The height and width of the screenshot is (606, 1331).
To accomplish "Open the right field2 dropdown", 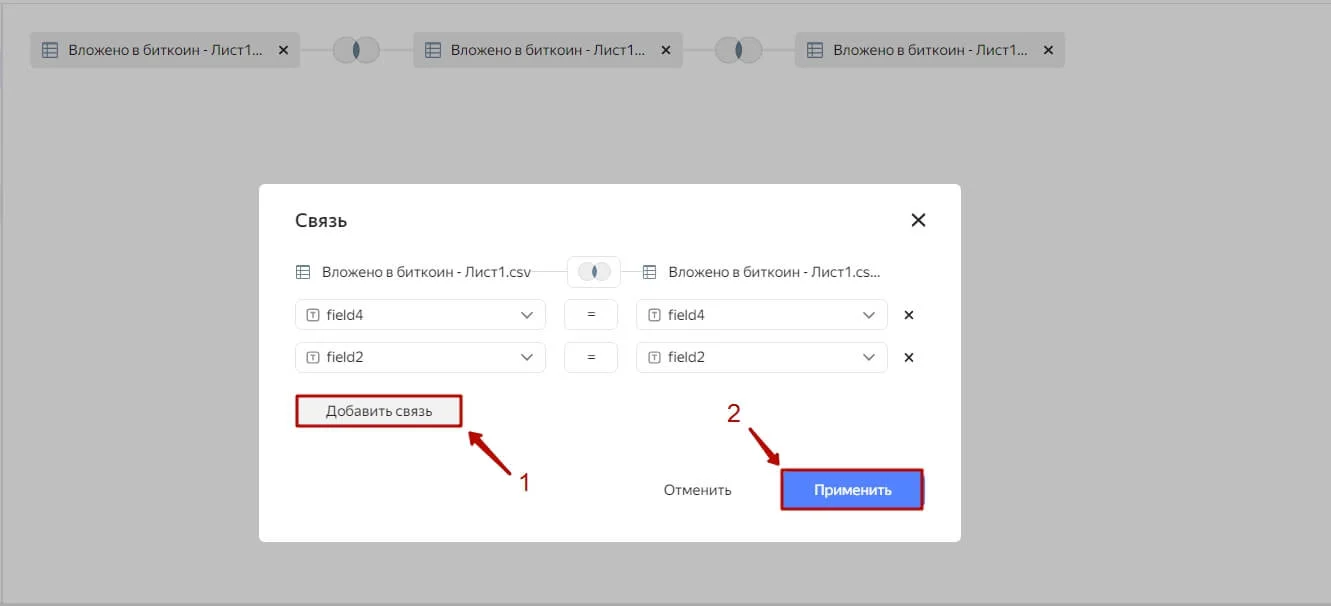I will (x=762, y=357).
